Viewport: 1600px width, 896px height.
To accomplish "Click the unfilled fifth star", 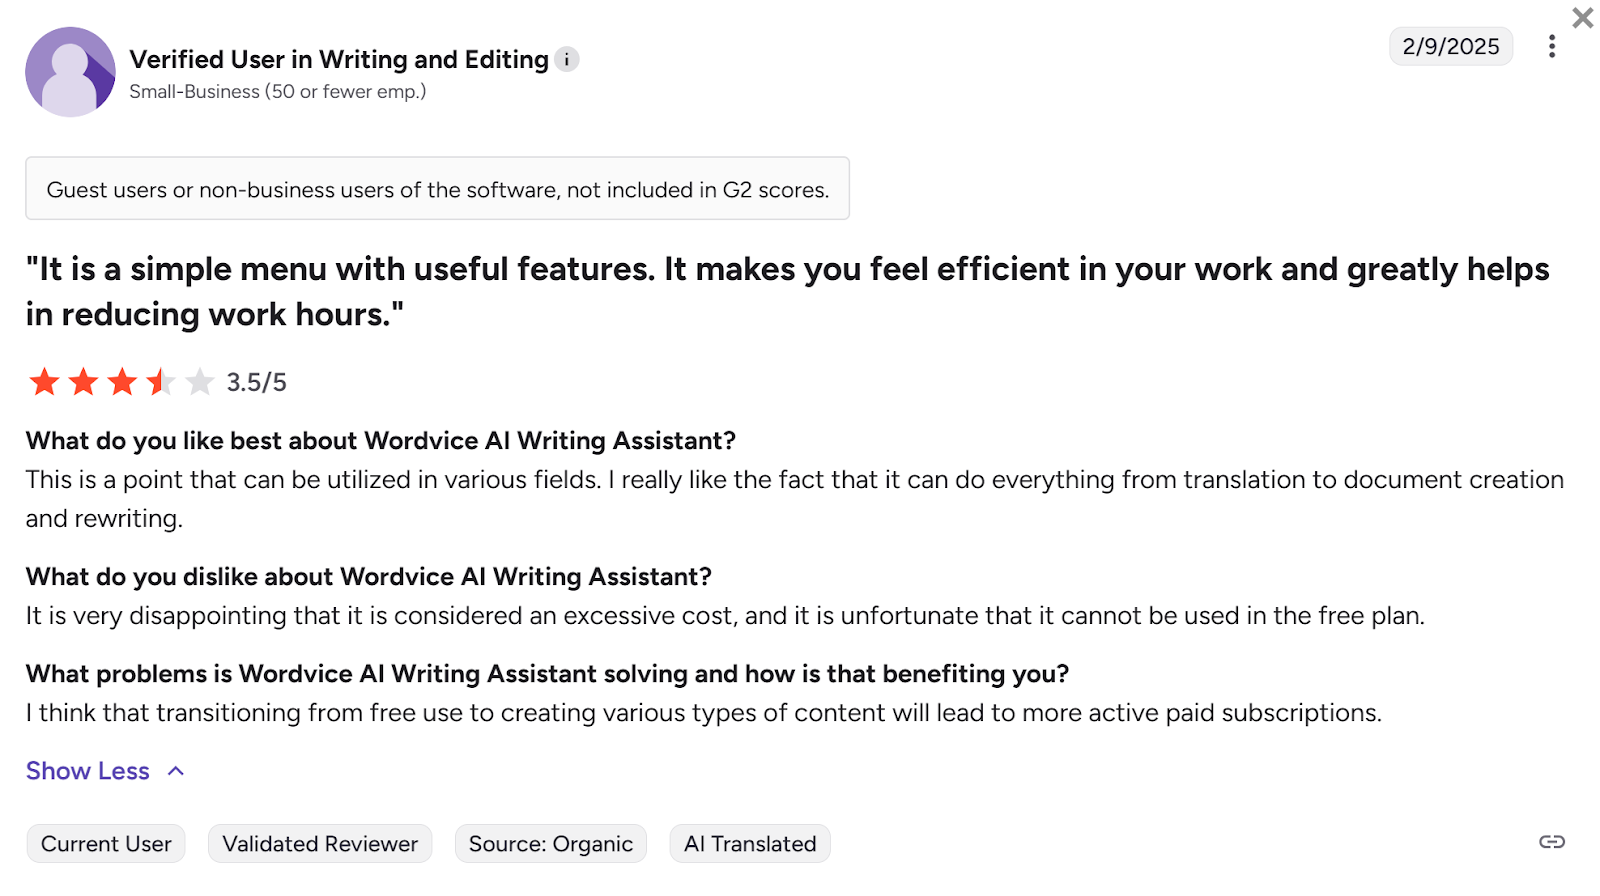I will (x=199, y=381).
